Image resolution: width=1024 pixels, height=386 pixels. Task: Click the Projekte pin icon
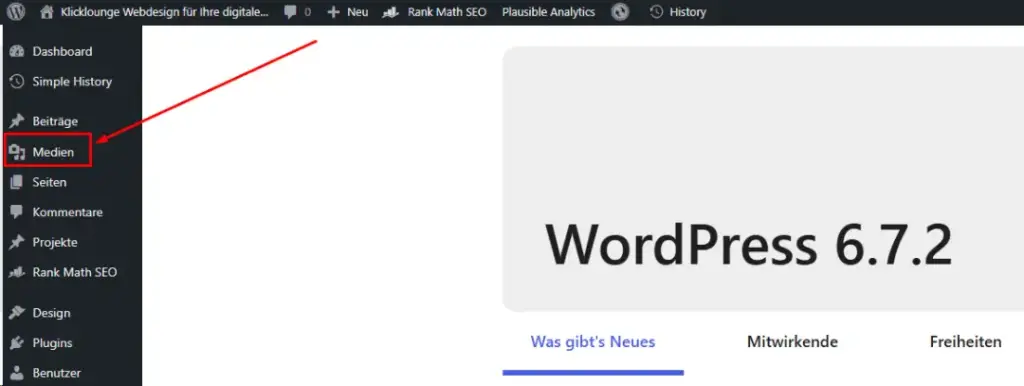pyautogui.click(x=17, y=242)
